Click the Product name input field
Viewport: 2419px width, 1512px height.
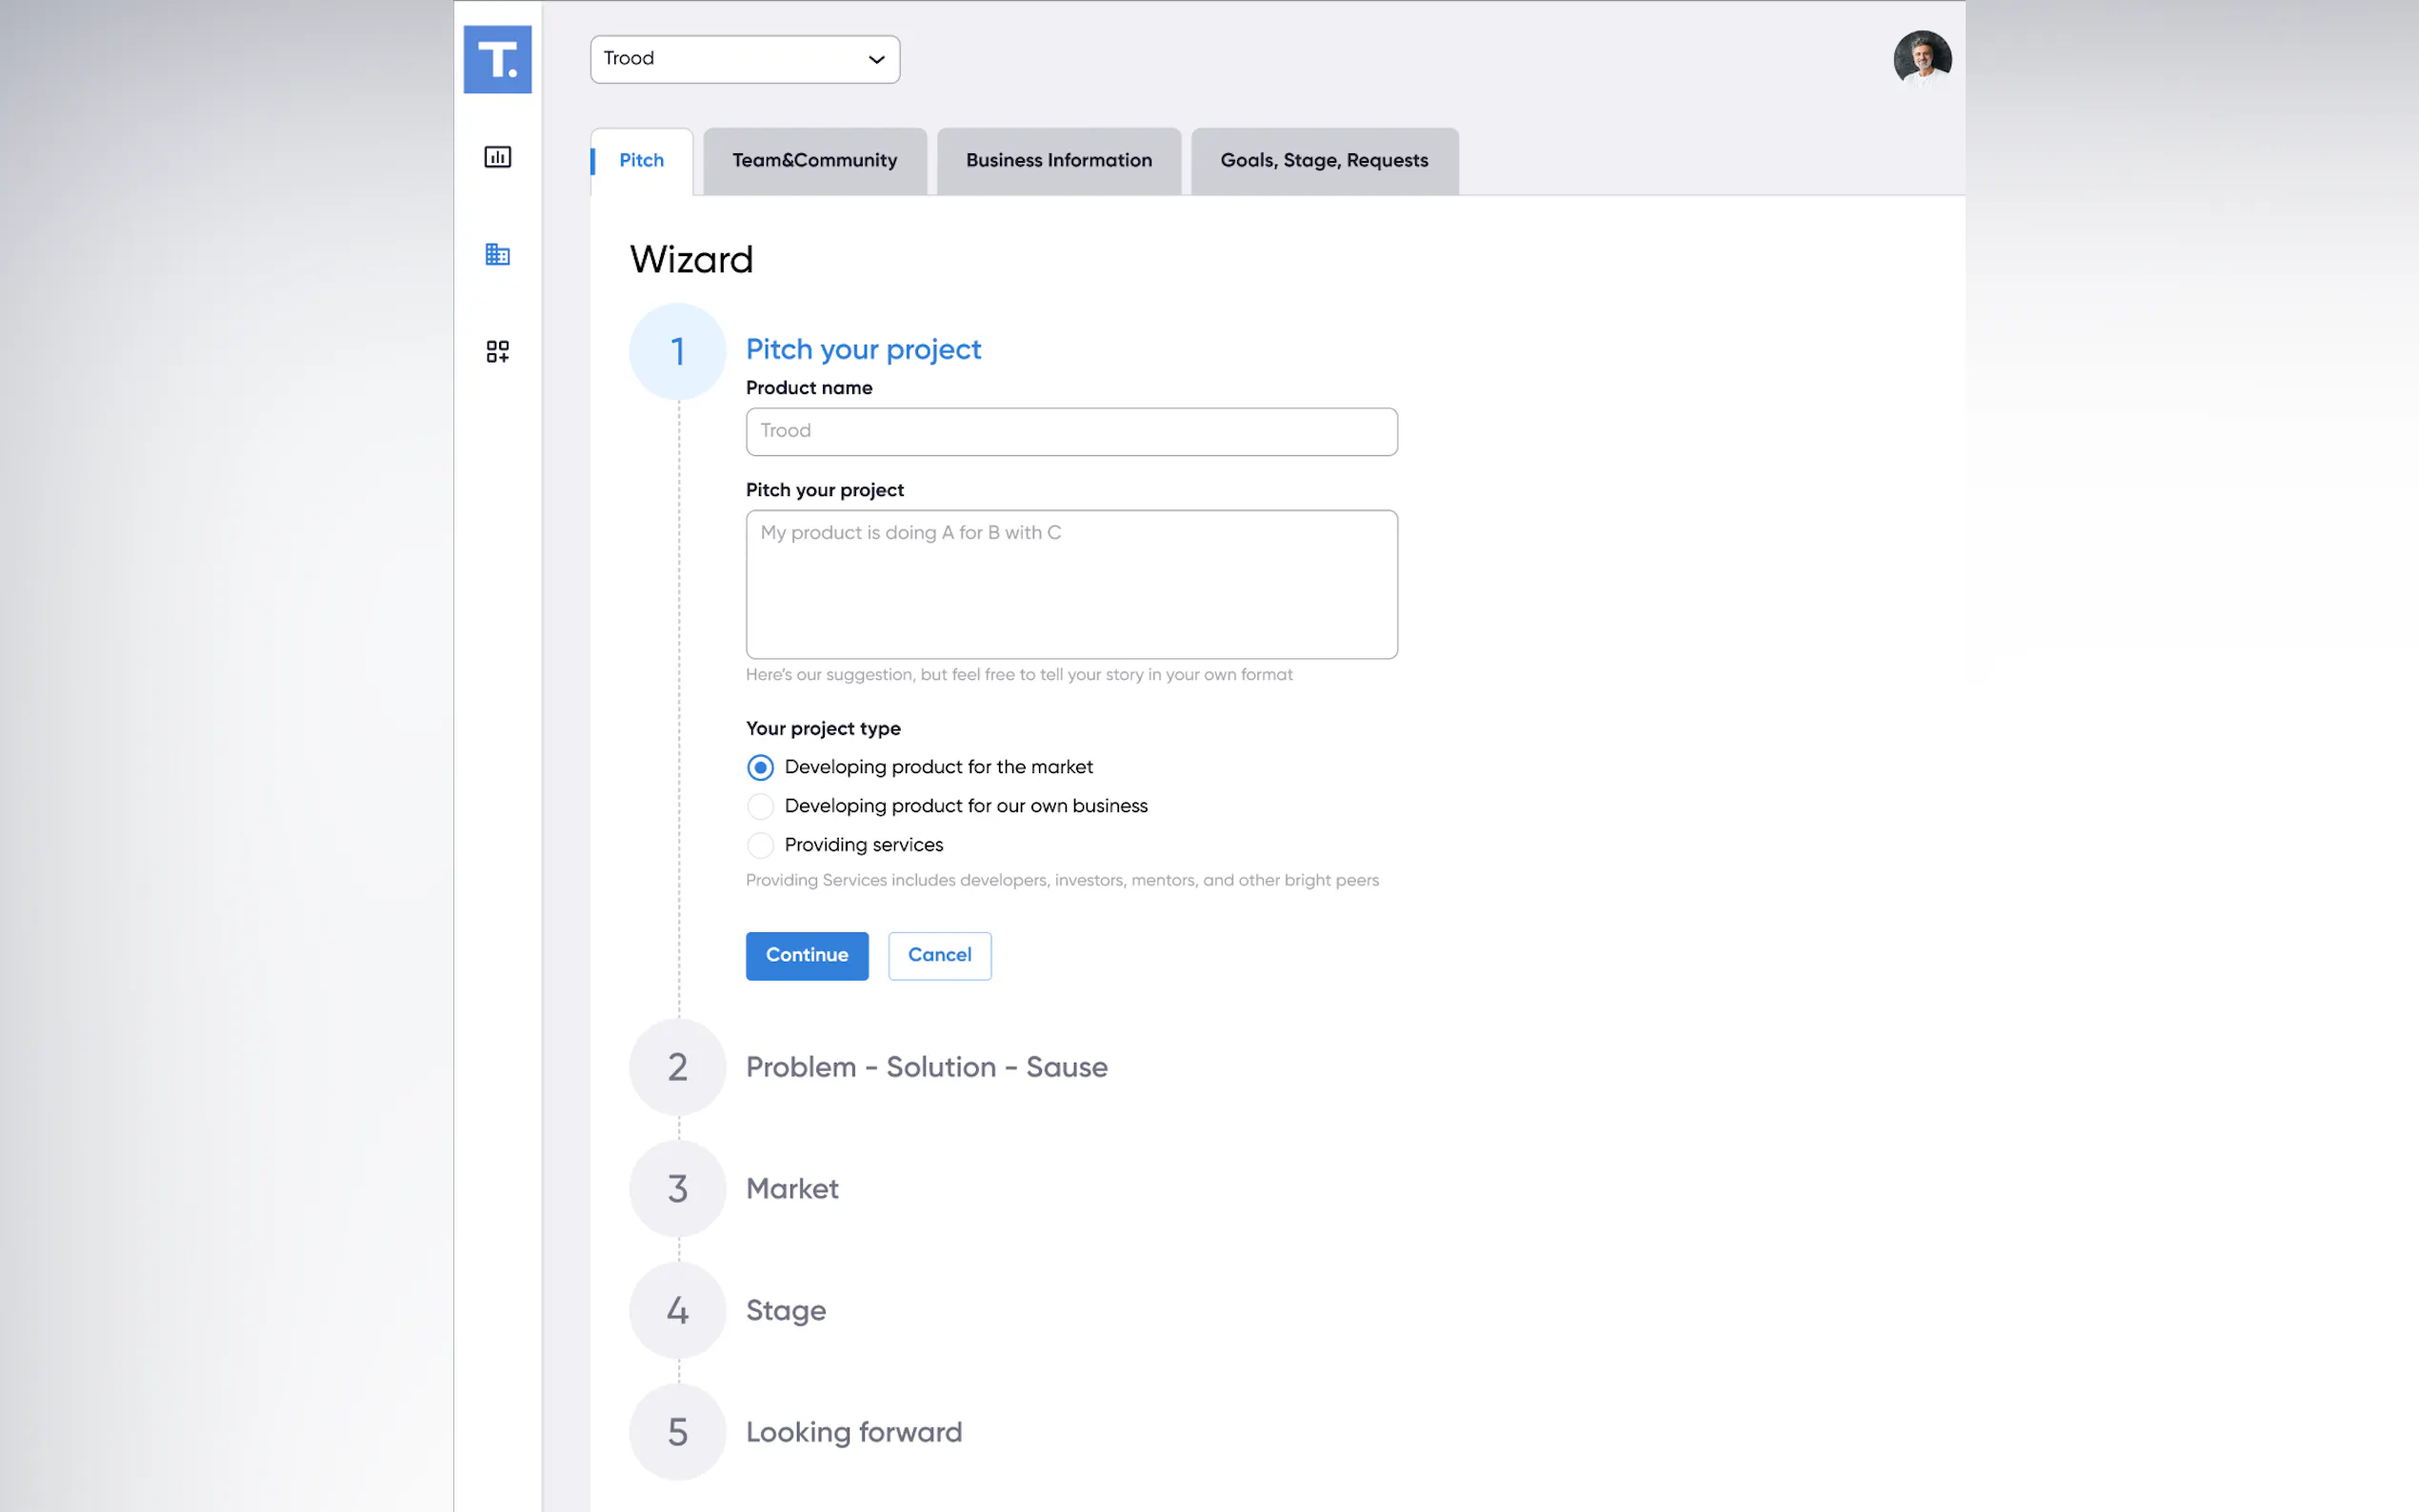click(x=1071, y=431)
